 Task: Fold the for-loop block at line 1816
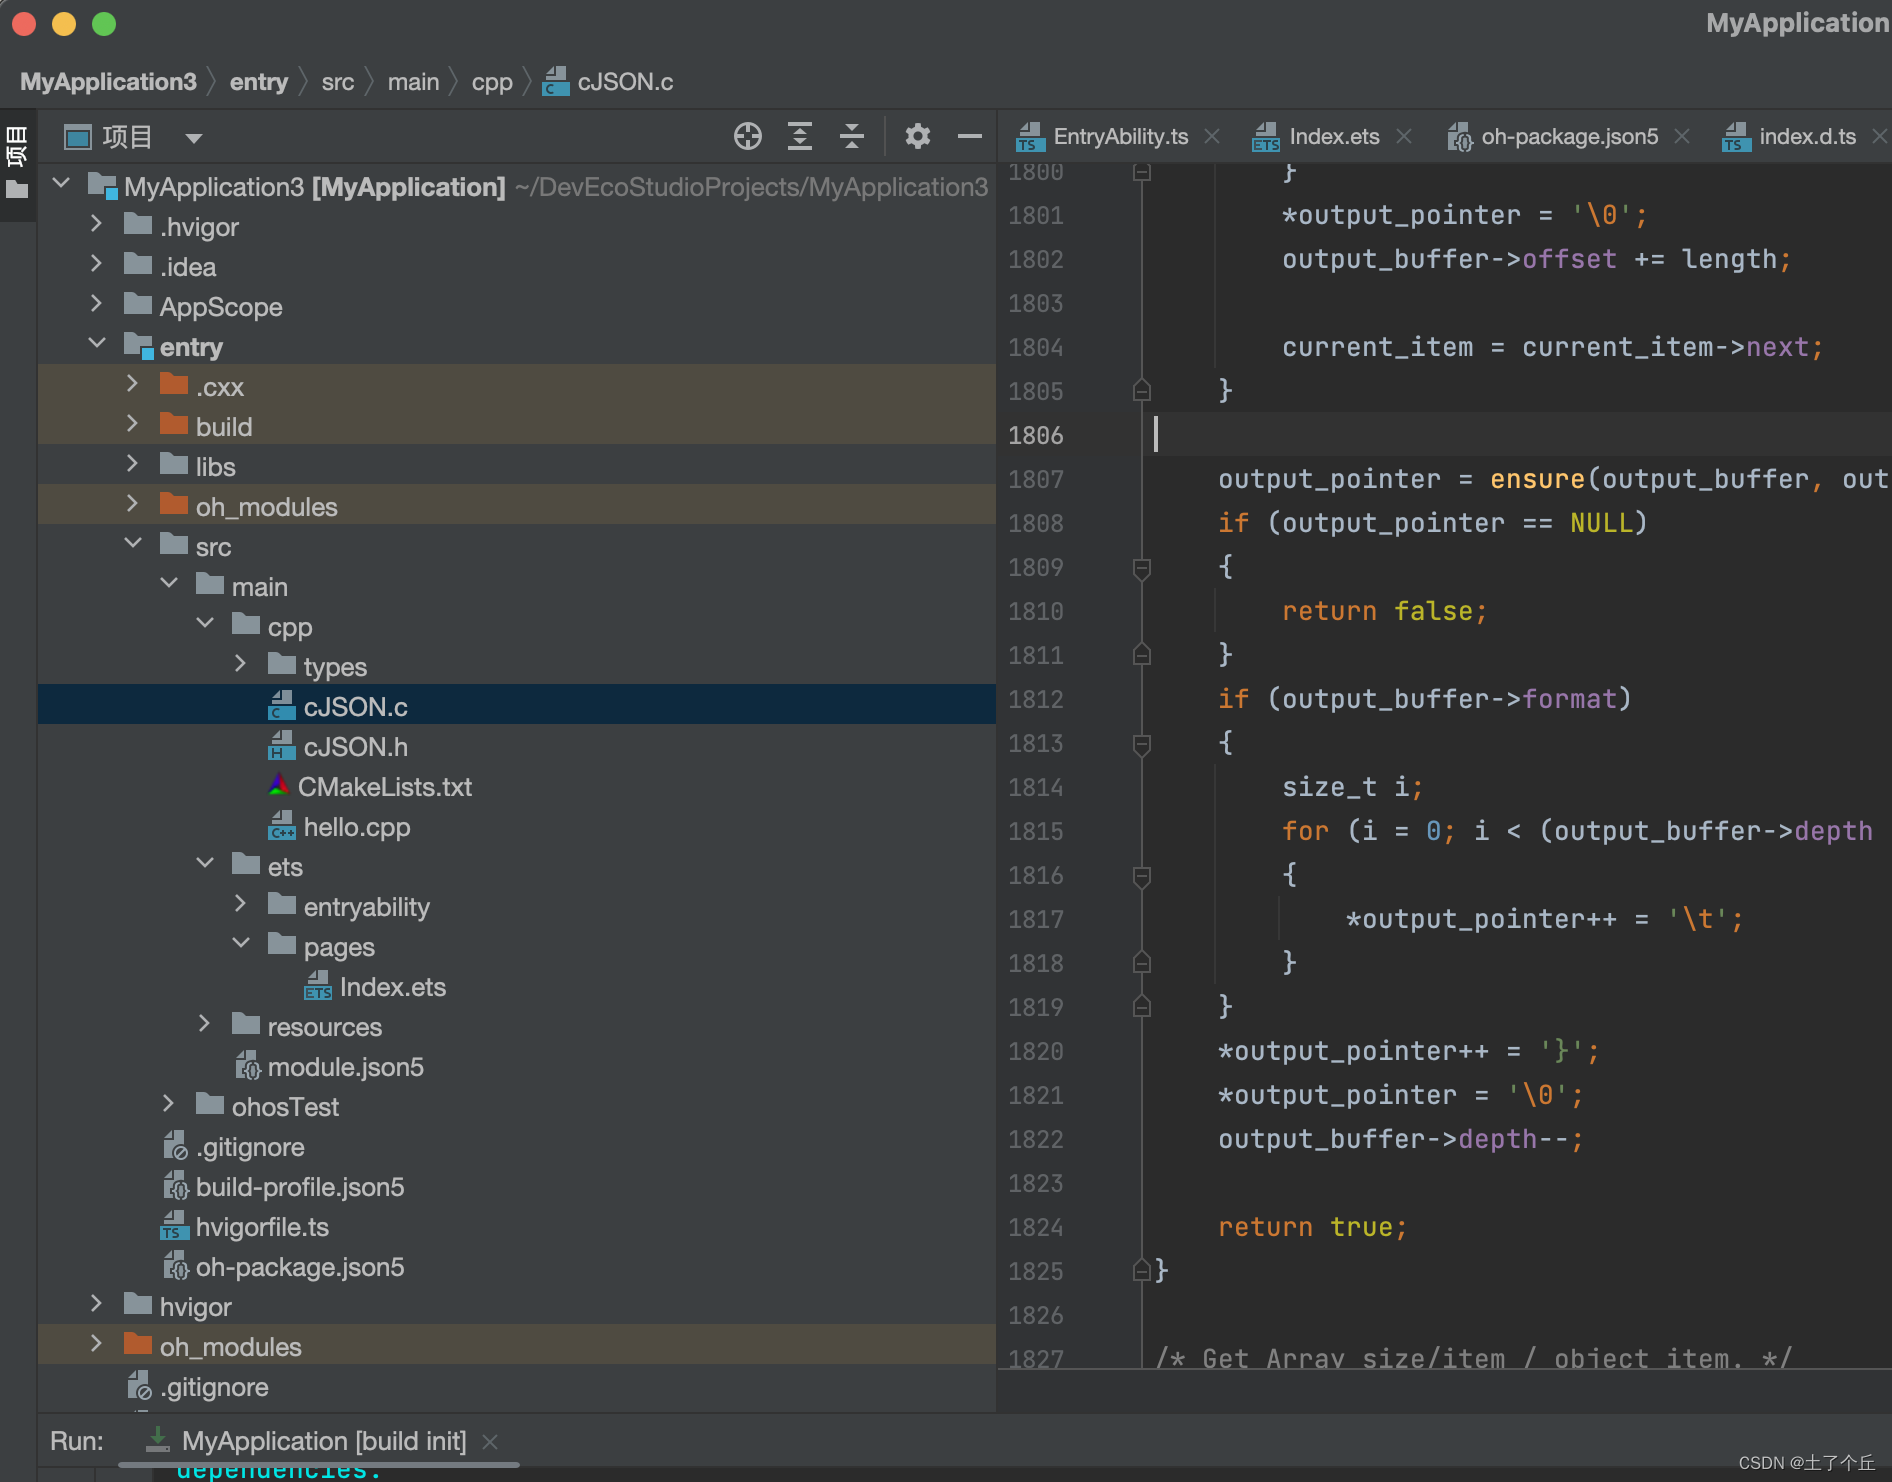click(1142, 876)
